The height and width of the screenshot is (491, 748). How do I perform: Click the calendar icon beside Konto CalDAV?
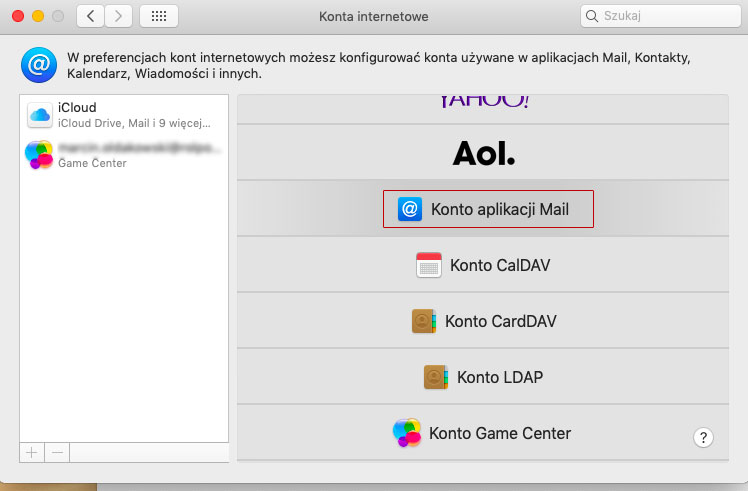(428, 265)
